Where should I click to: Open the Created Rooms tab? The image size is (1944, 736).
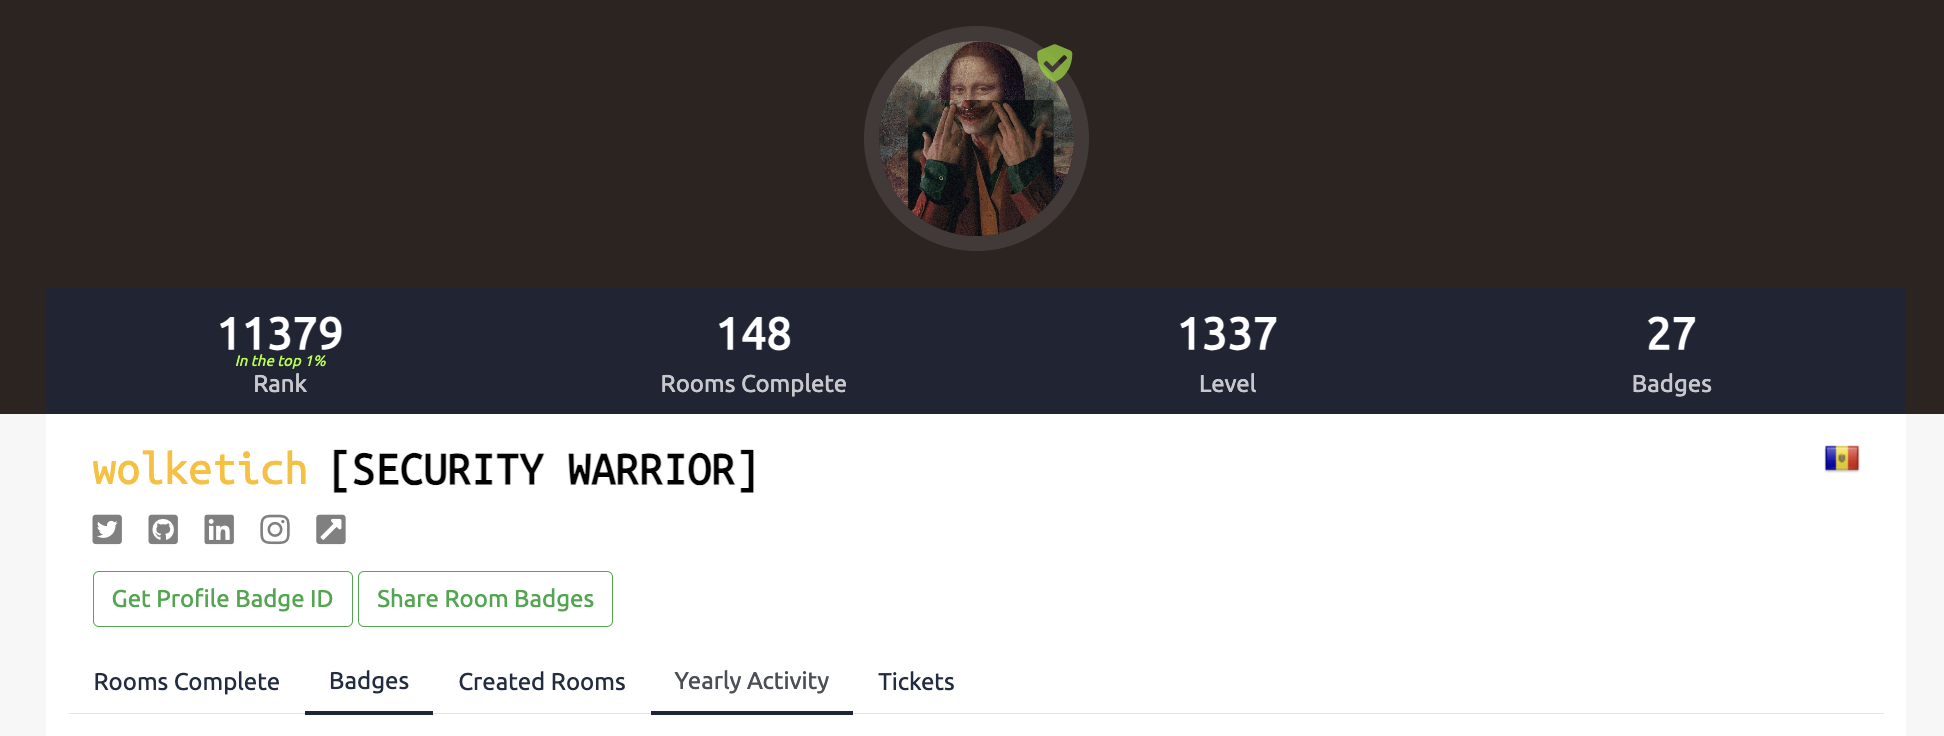coord(542,682)
